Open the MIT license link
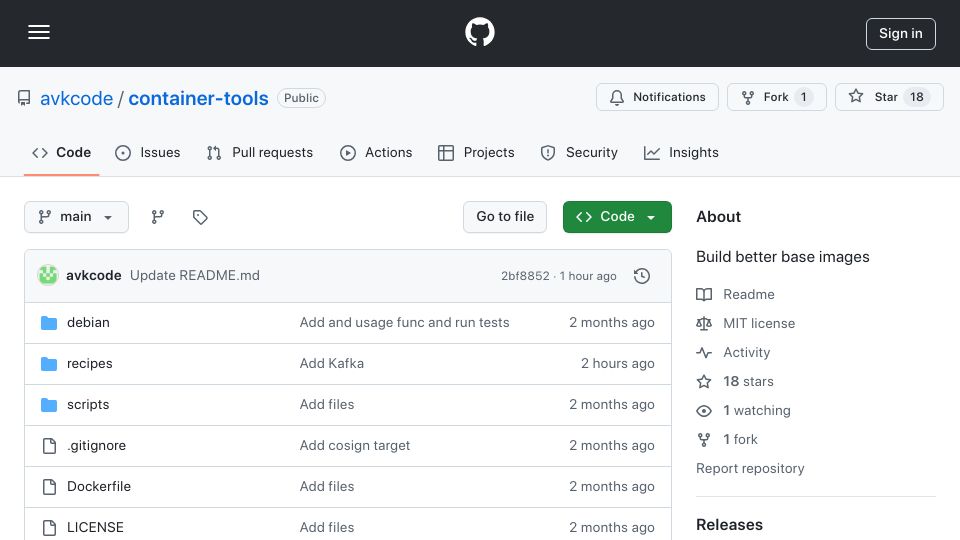Screen dimensions: 960x540 tap(746, 323)
